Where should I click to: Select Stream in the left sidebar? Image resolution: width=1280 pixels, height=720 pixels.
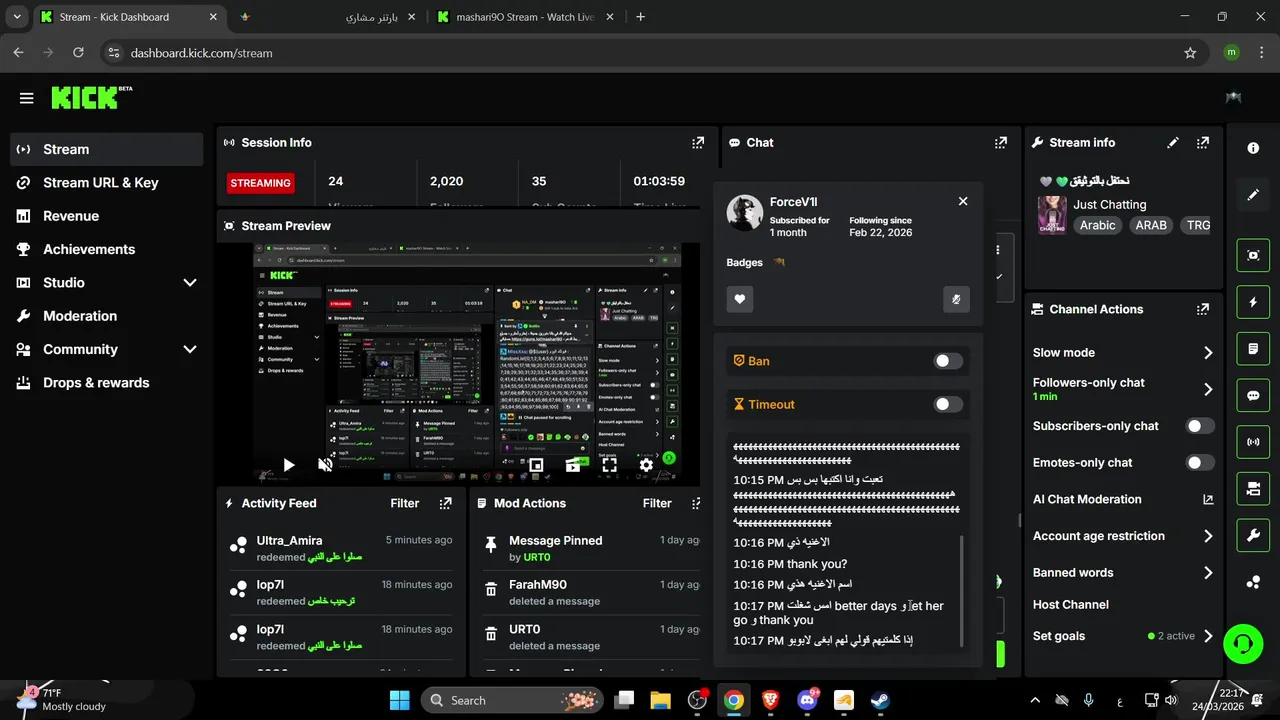pyautogui.click(x=107, y=149)
